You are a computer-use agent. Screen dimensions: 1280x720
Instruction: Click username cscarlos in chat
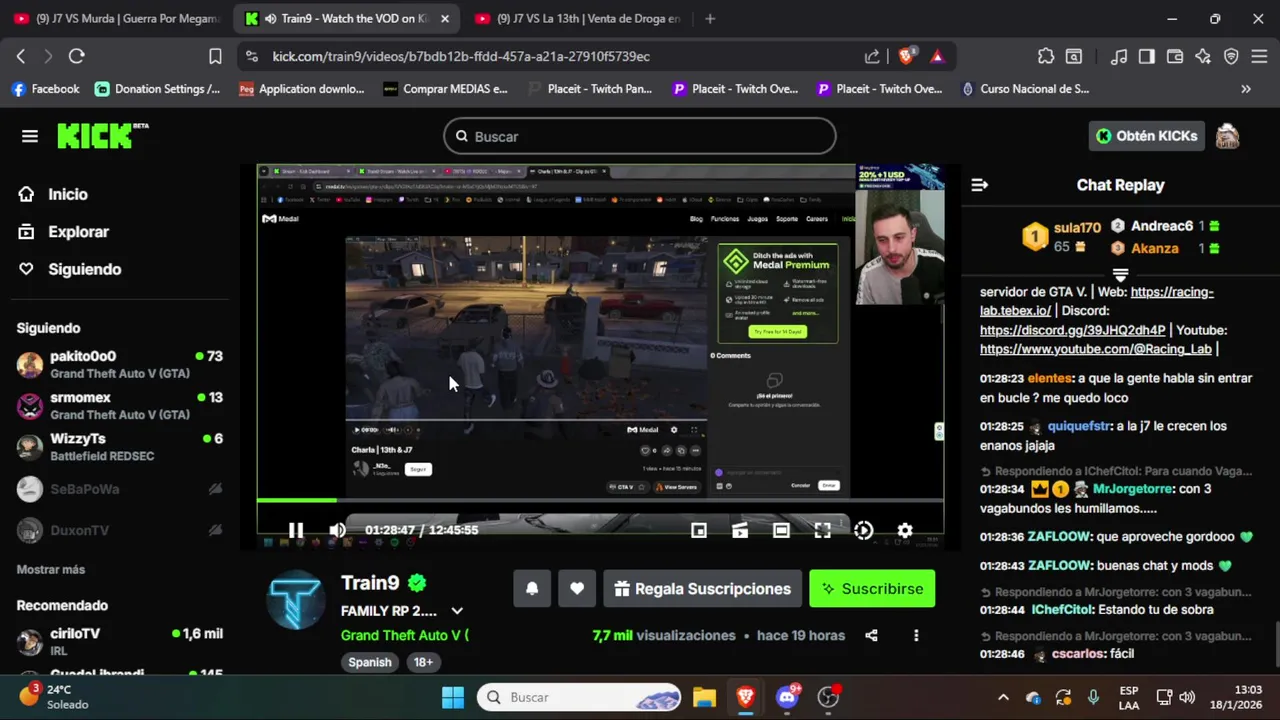[x=1078, y=654]
